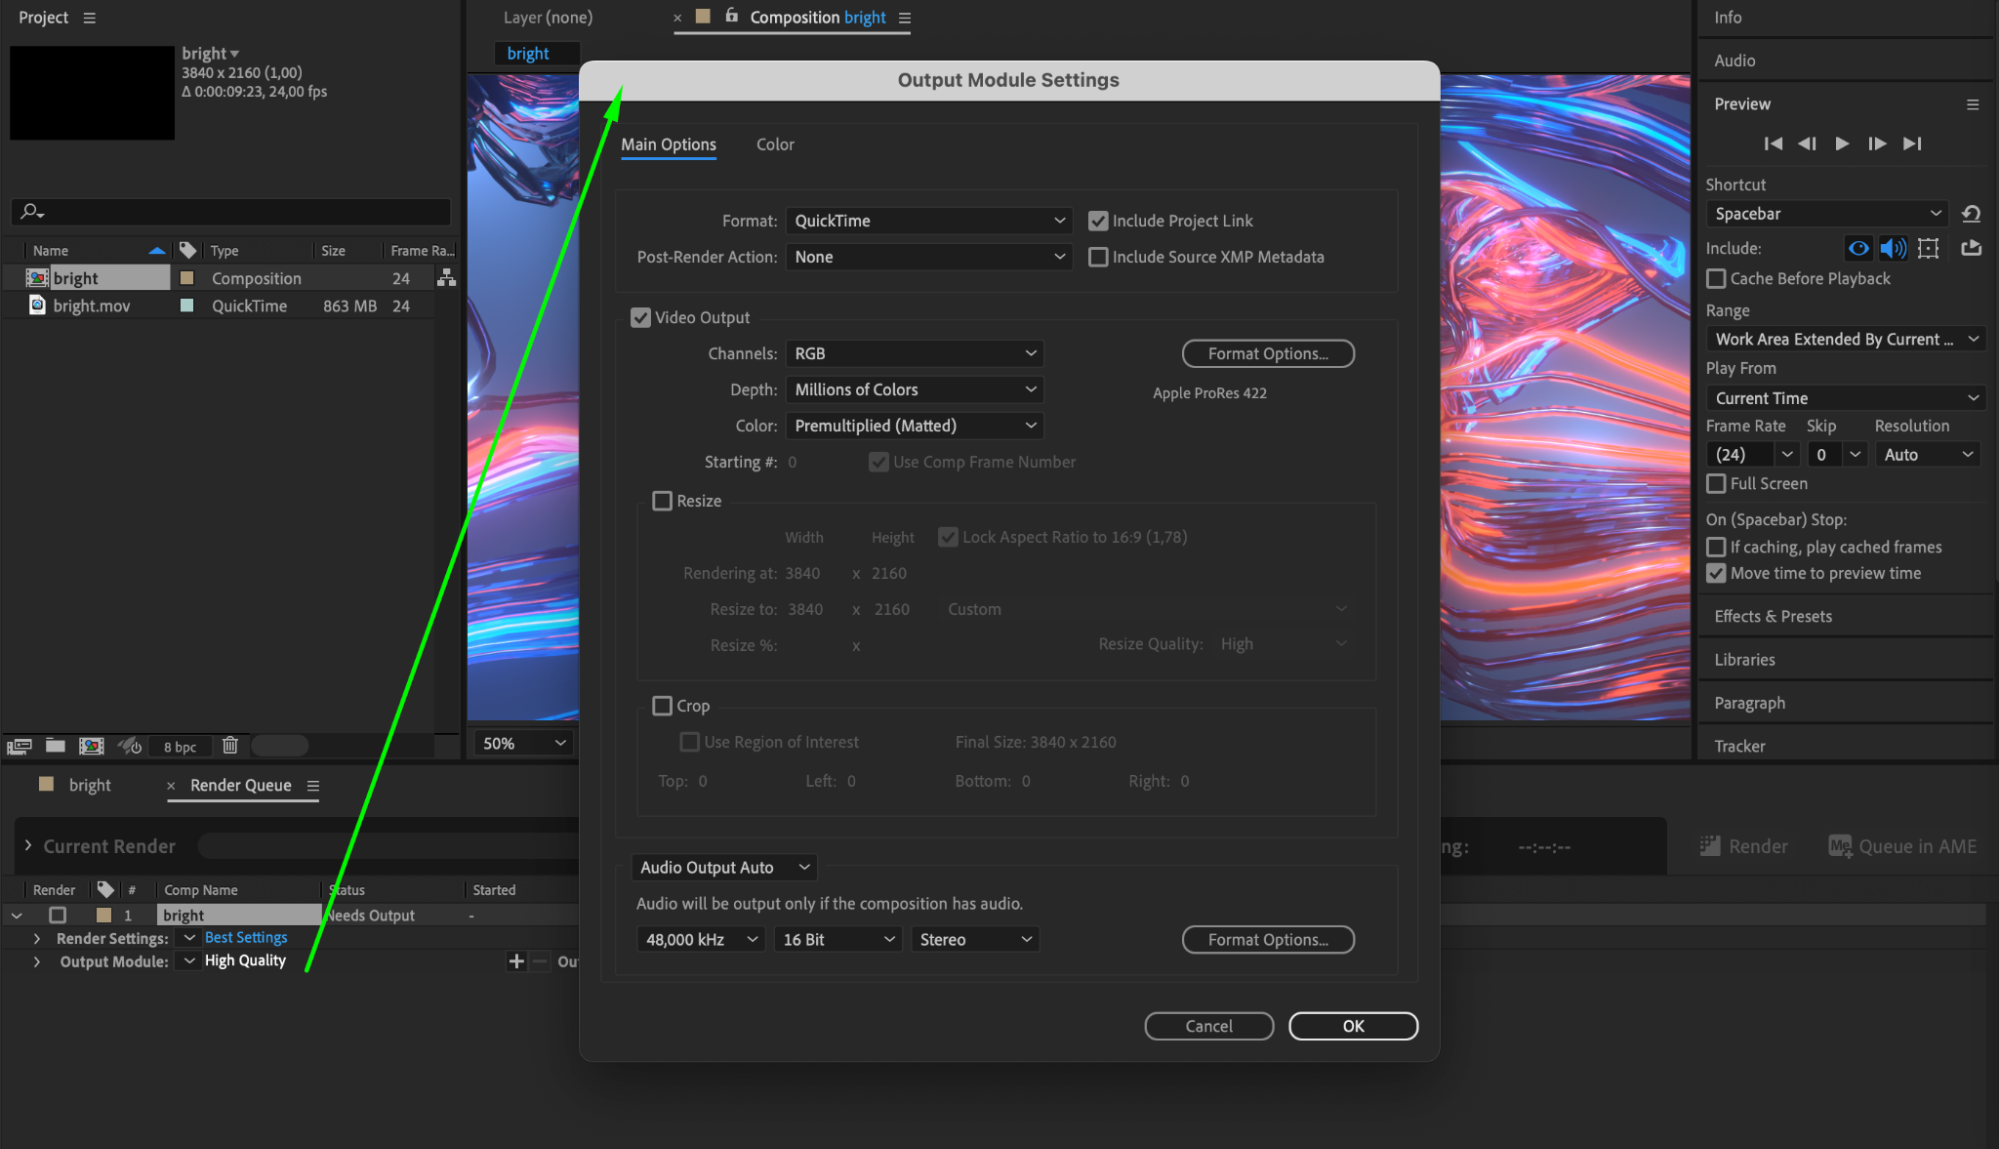The width and height of the screenshot is (1999, 1149).
Task: Expand the Audio Output Auto dropdown
Action: [x=723, y=868]
